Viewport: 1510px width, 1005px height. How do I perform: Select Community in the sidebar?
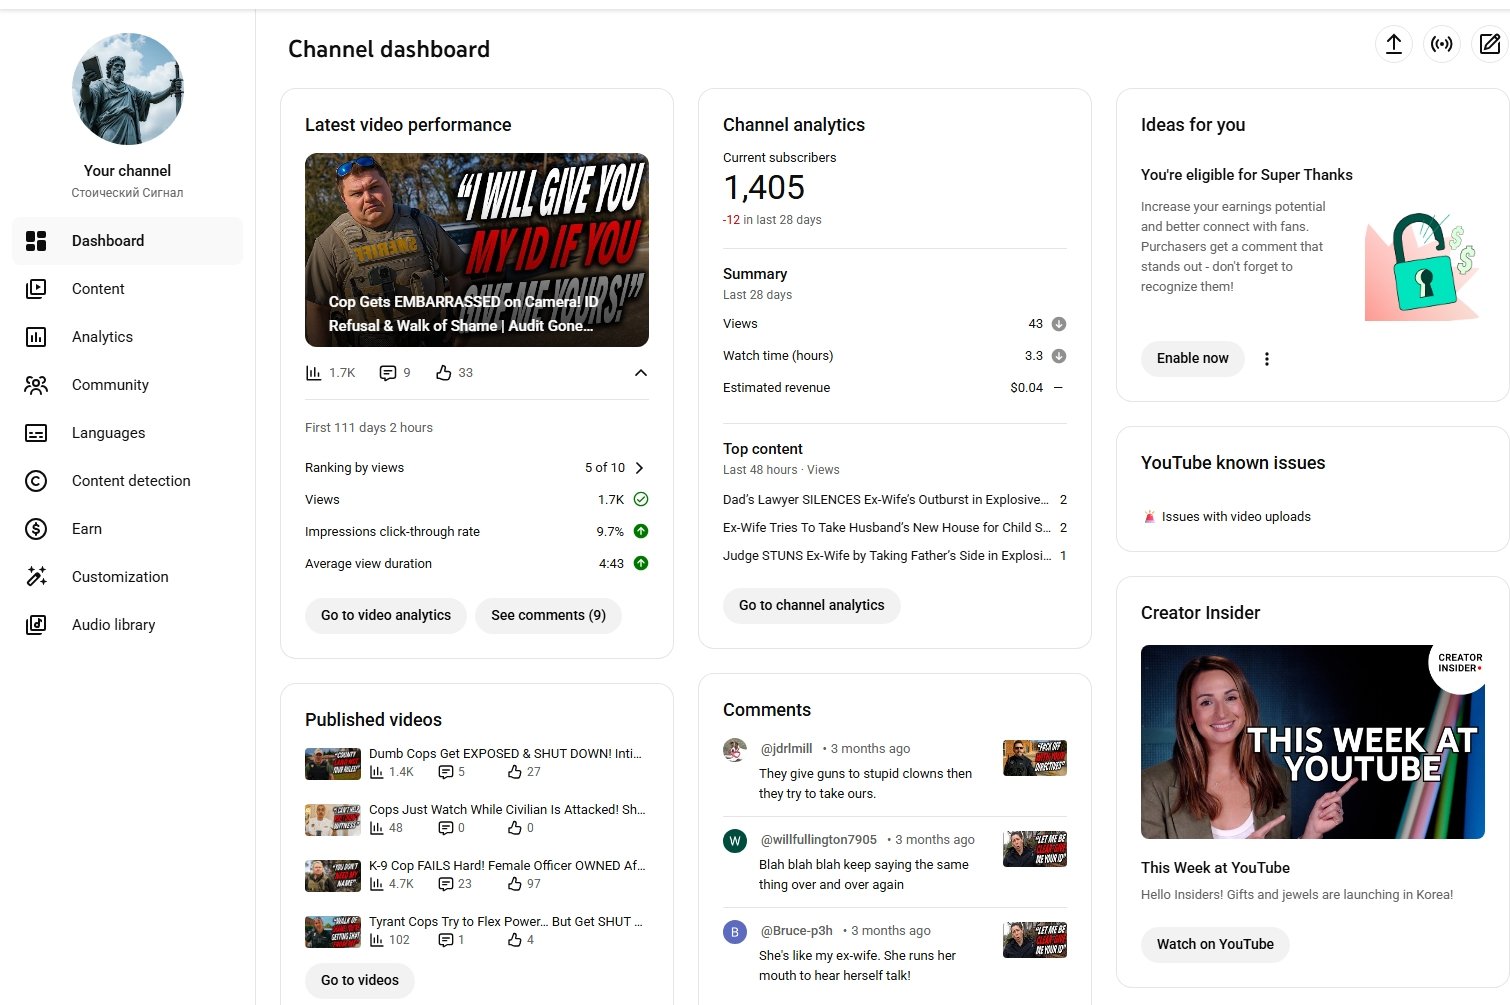point(110,385)
